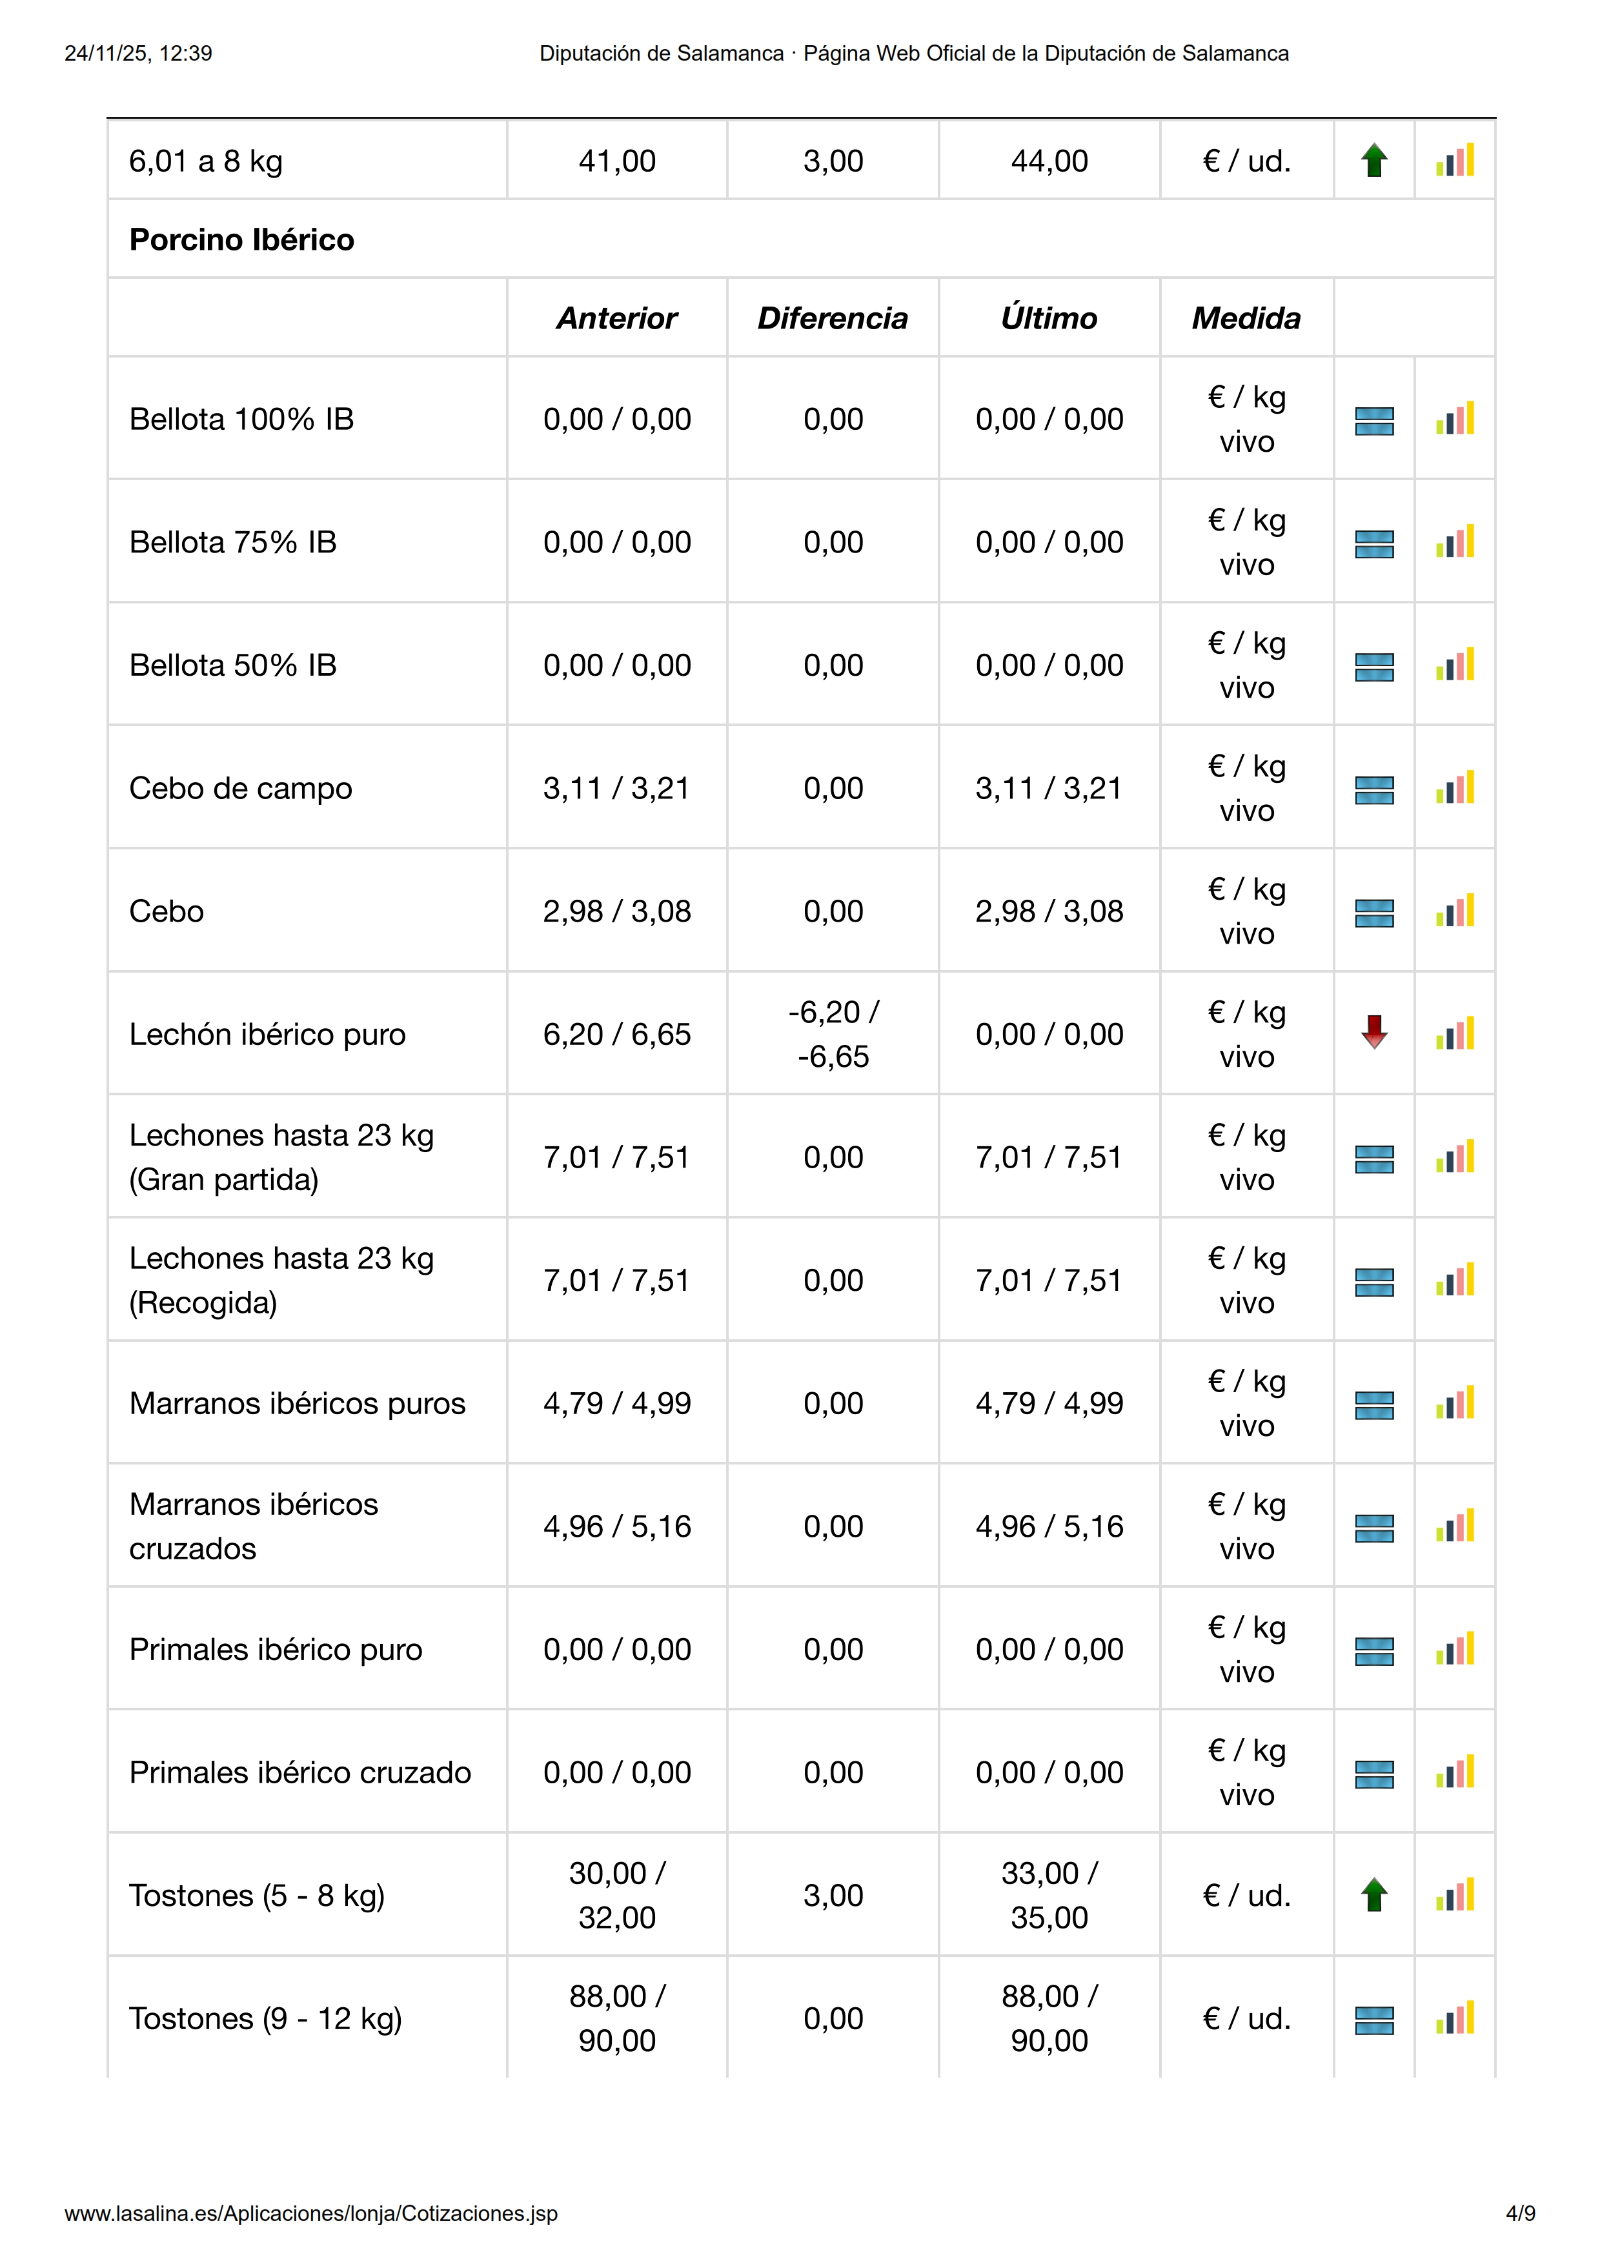Viewport: 1600px width, 2264px height.
Task: Click the chart icon in the 6,01 a 8 kg row
Action: point(1455,160)
